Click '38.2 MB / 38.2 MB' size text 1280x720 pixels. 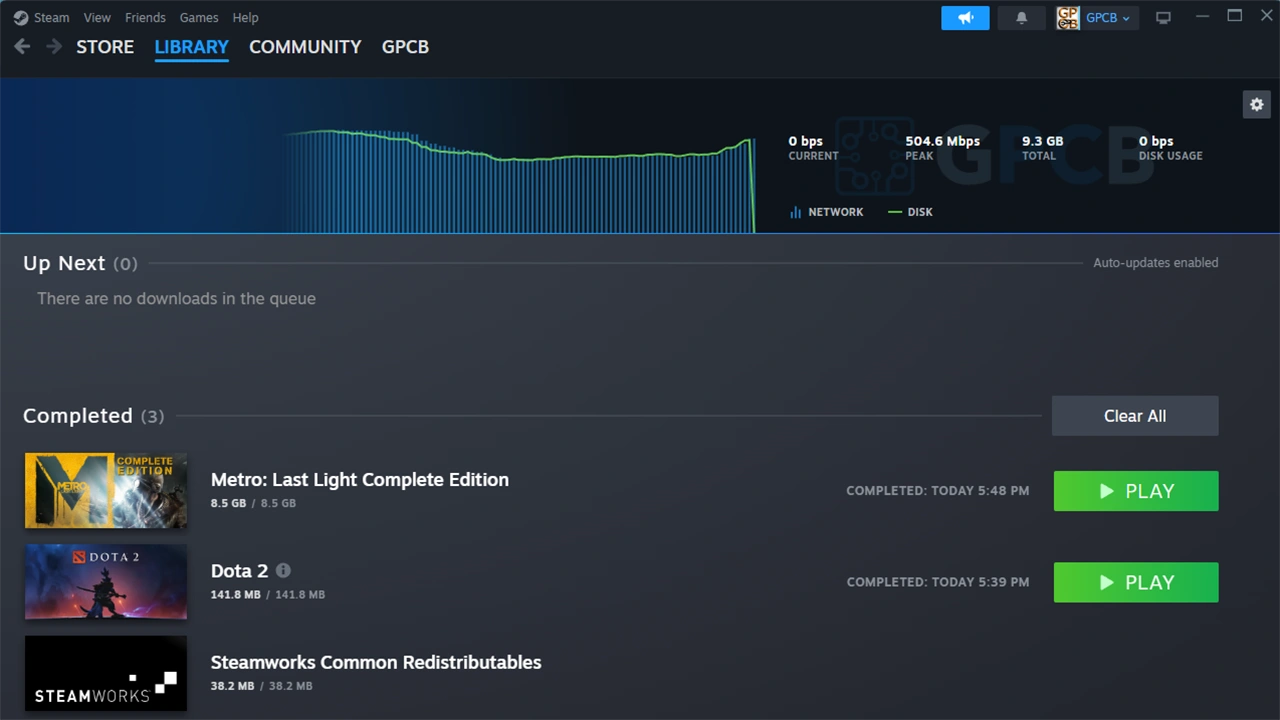pyautogui.click(x=262, y=686)
